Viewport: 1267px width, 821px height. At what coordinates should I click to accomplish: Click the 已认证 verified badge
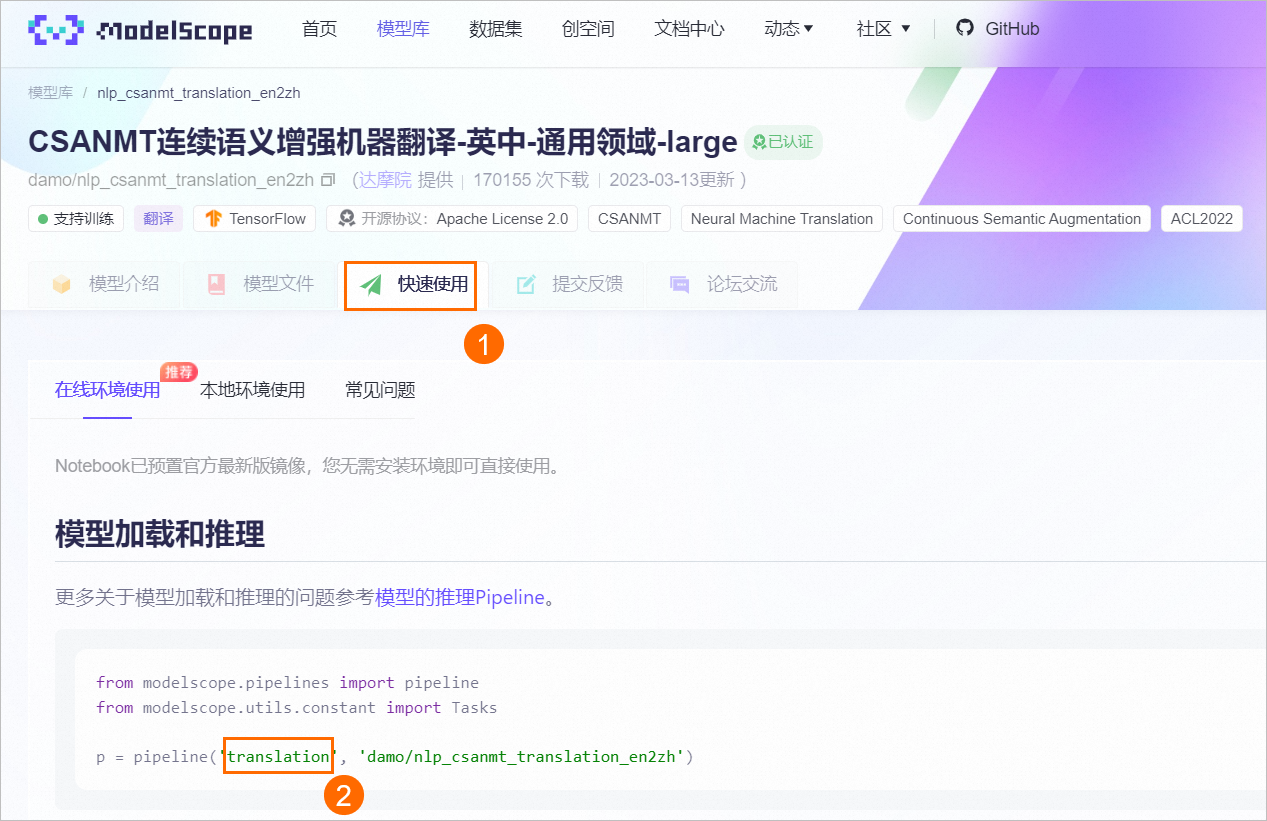[783, 142]
